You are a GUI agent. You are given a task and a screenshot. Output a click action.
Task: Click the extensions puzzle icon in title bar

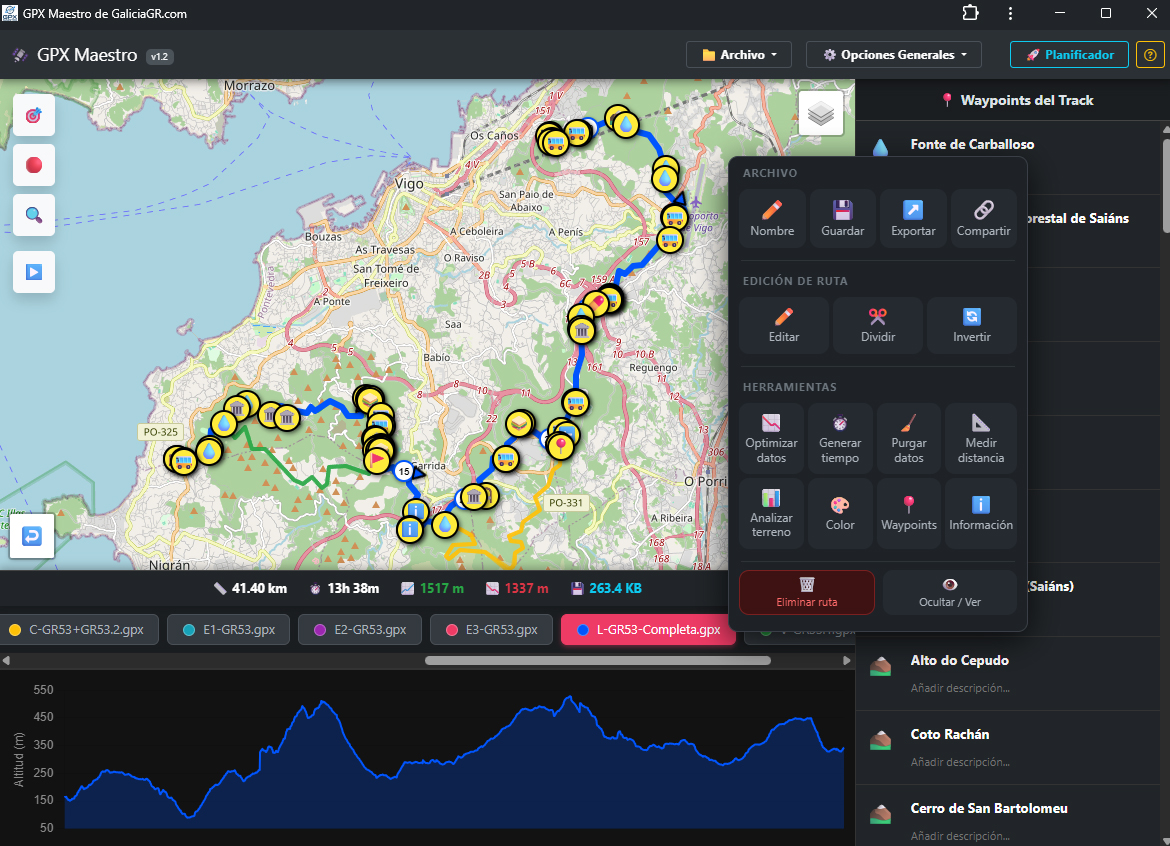click(970, 13)
